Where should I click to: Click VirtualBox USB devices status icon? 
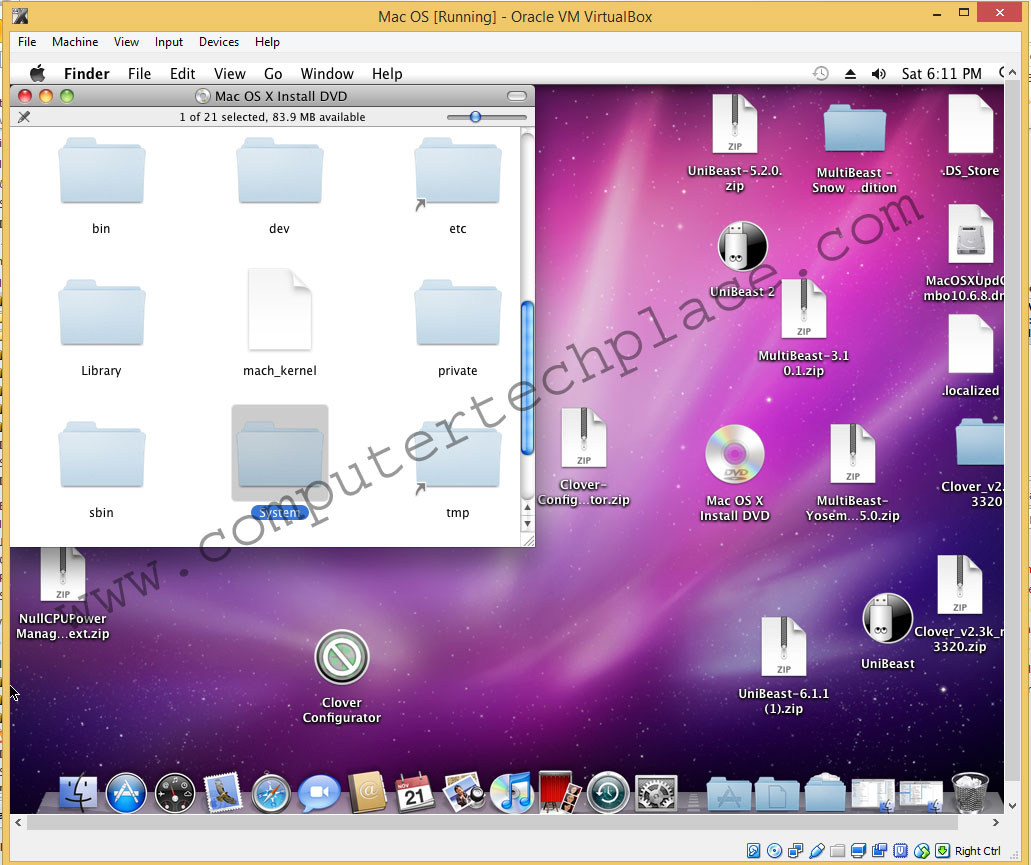click(817, 851)
